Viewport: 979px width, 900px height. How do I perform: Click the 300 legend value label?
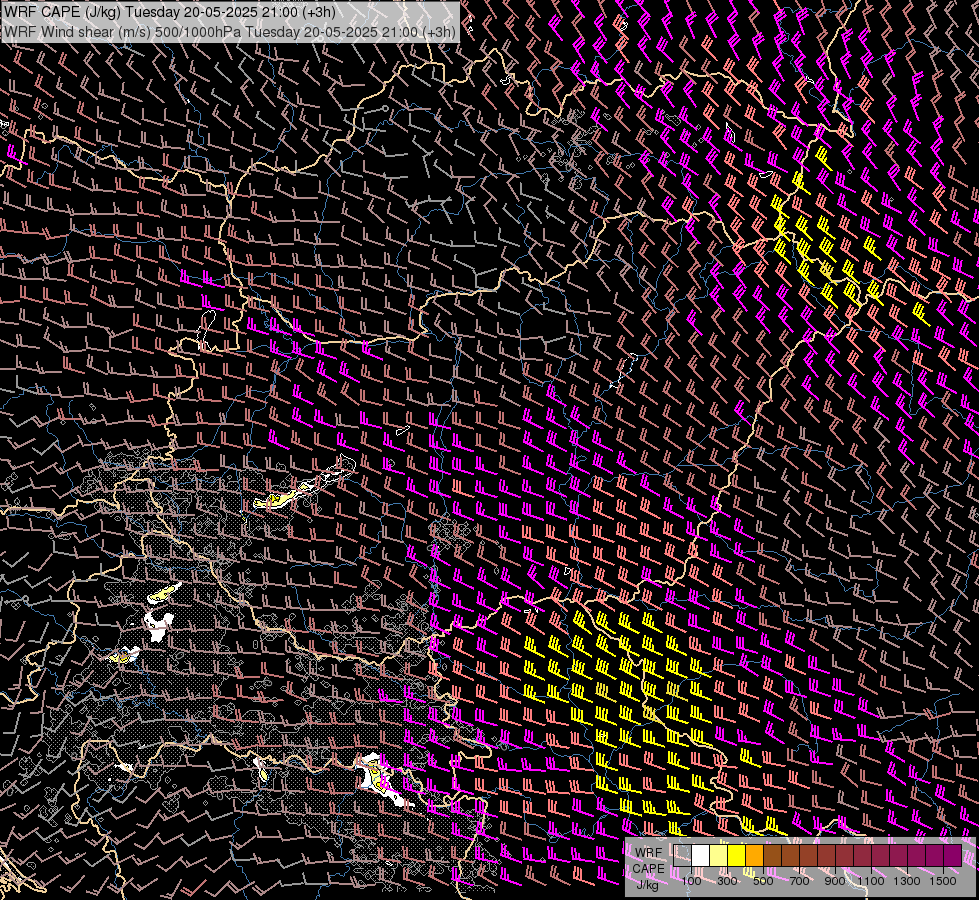(x=727, y=881)
